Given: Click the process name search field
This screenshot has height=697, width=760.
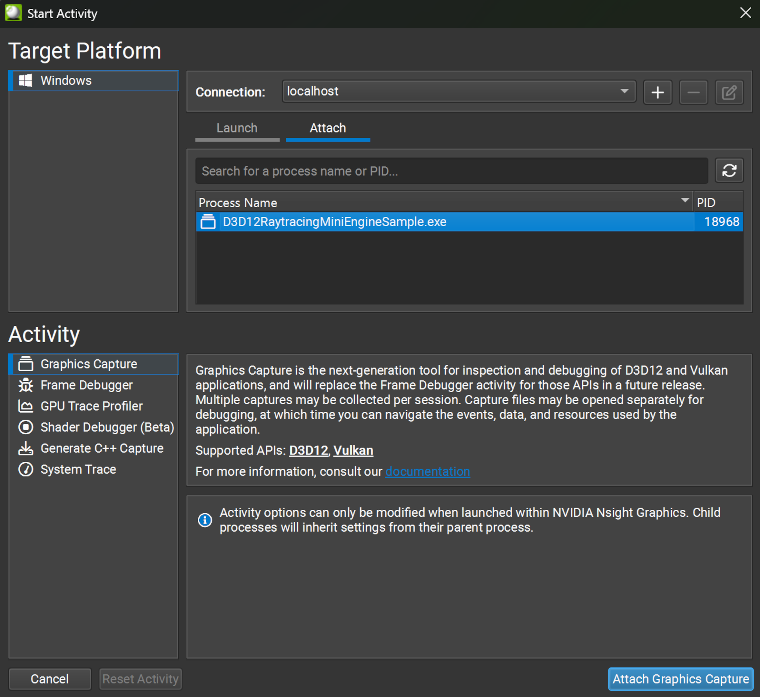Looking at the screenshot, I should coord(450,171).
